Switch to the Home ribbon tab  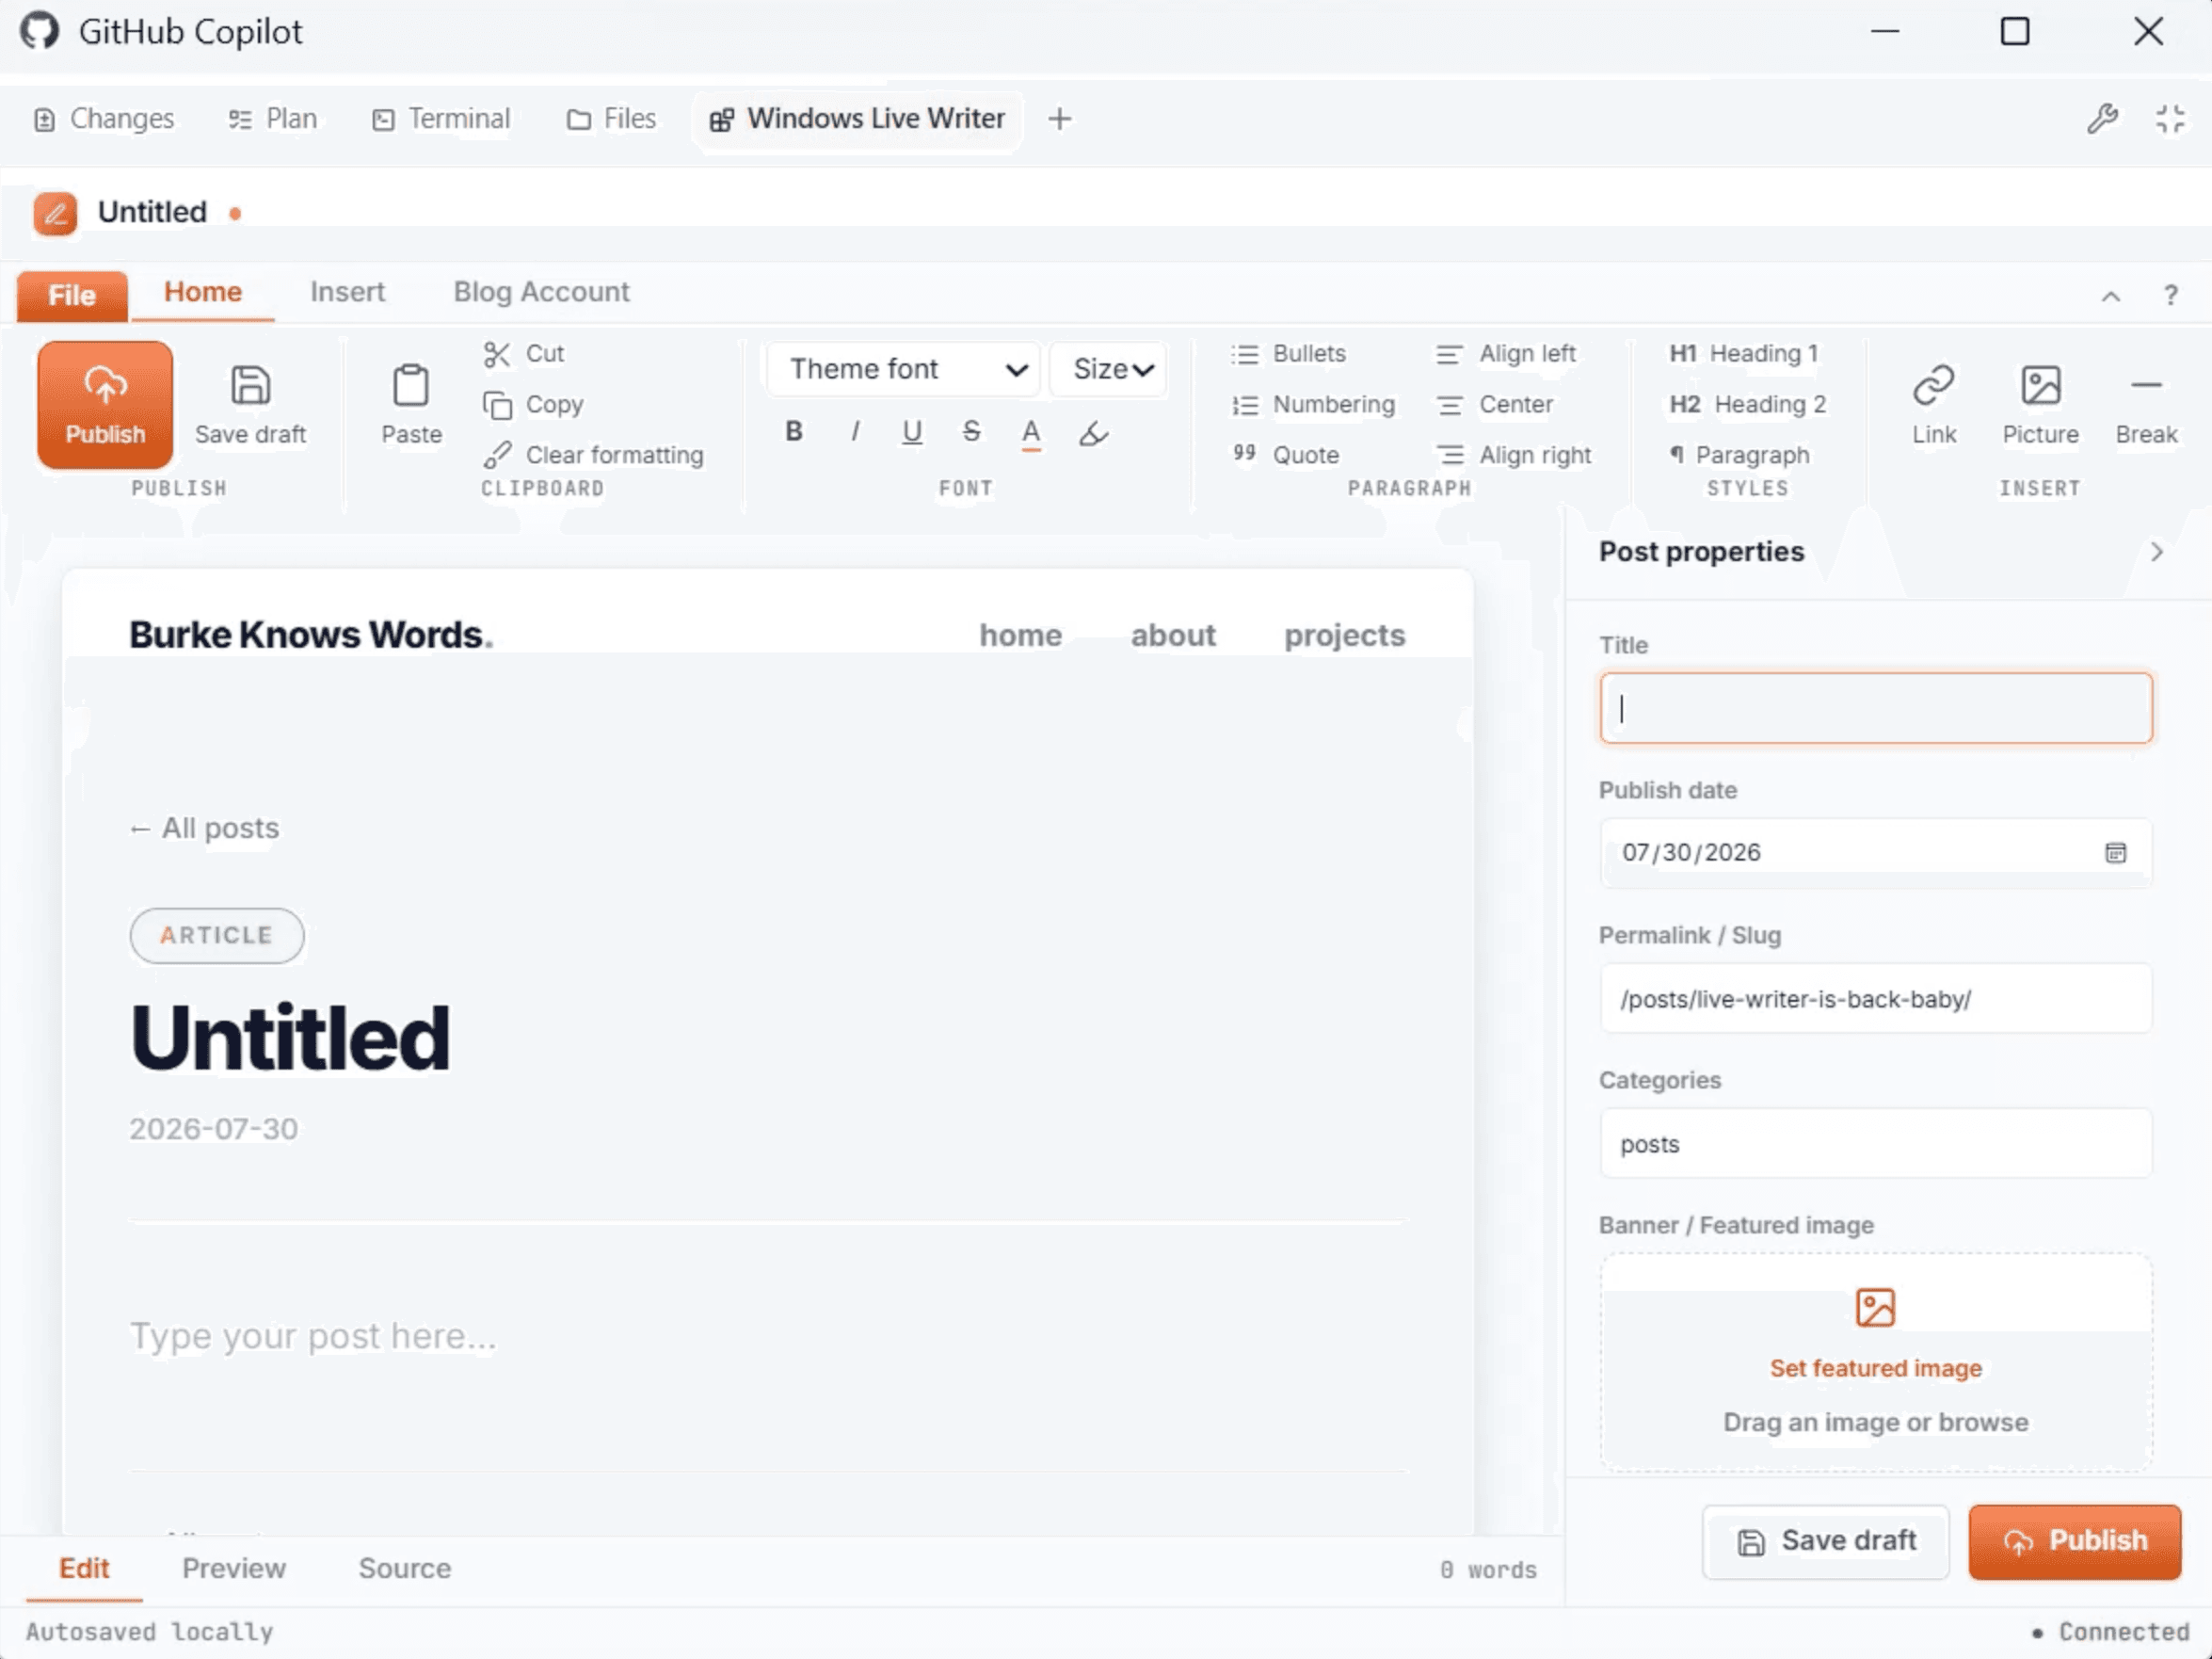(203, 292)
